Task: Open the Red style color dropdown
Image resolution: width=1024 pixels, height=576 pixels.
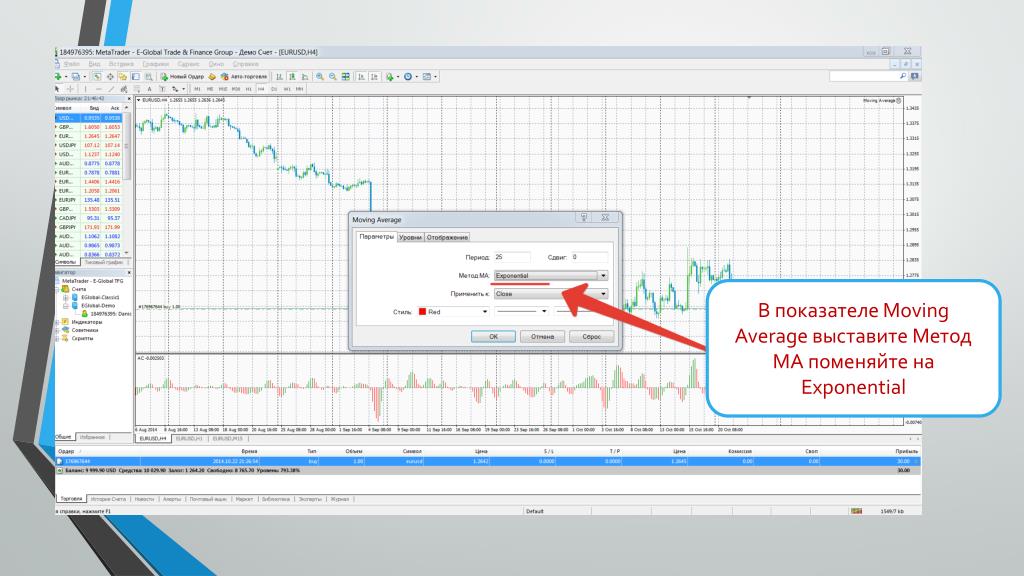Action: [x=453, y=312]
